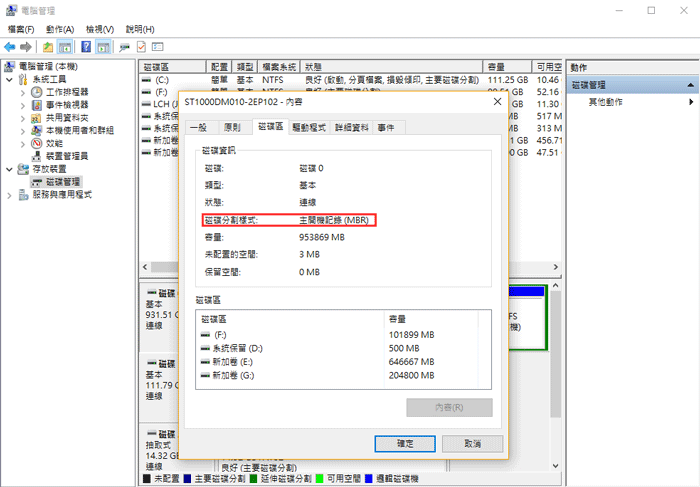Select 新加卷 (E:) row in volume list
The height and width of the screenshot is (487, 700).
click(300, 361)
